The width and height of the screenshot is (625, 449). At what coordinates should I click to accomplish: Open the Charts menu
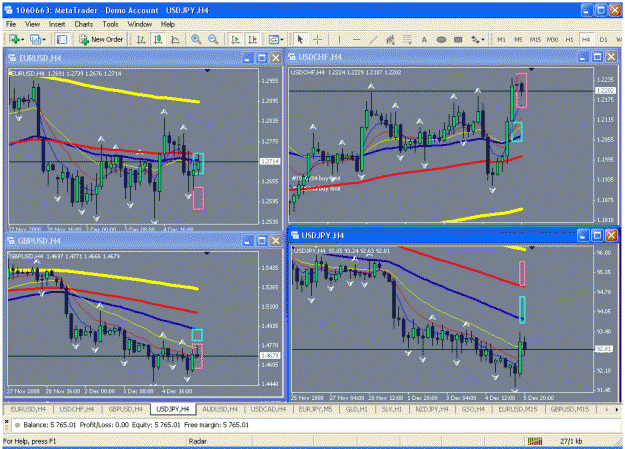84,24
